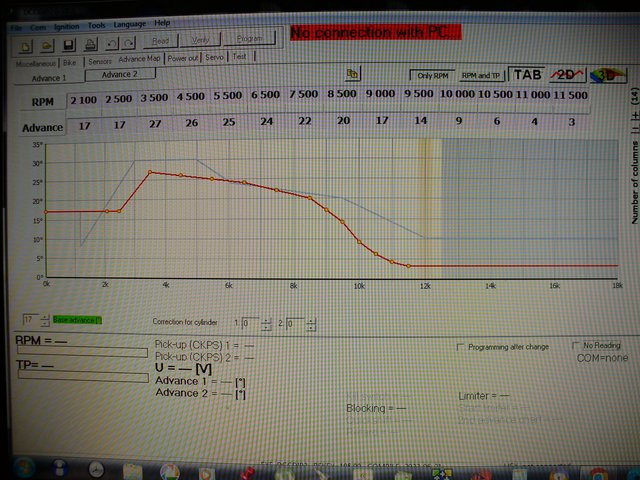Viewport: 640px width, 480px height.
Task: Open a file with the folder icon
Action: coord(47,45)
